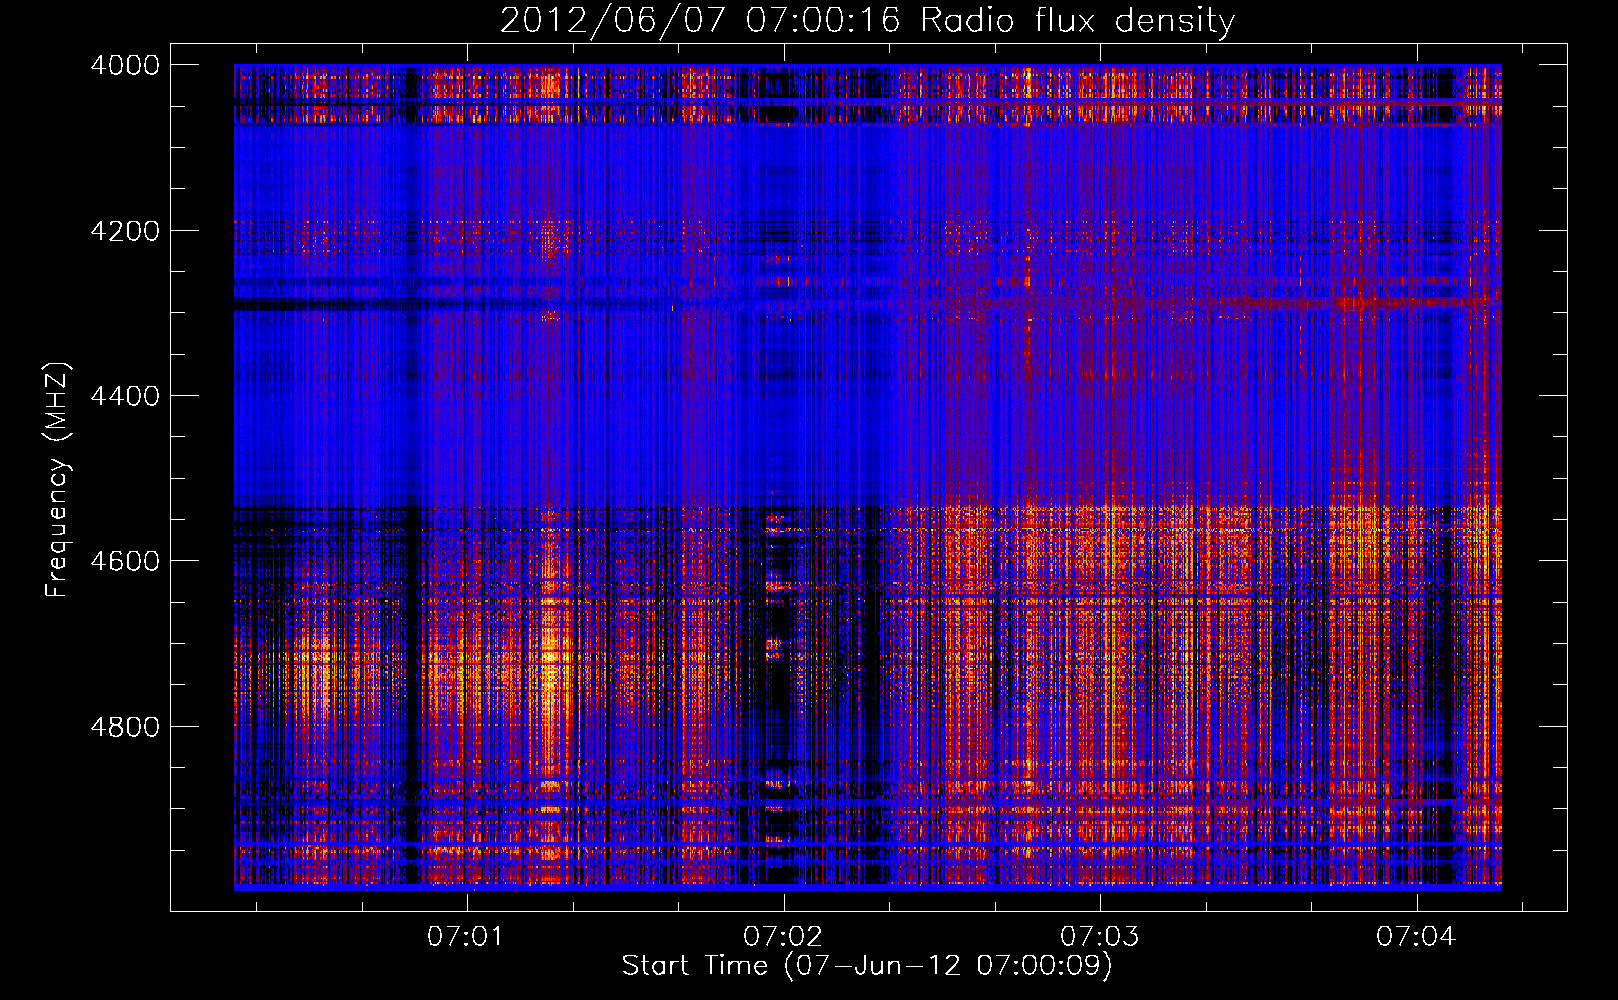Click the 07:01 time tick label
Screen dimensions: 1618x1000
click(x=465, y=937)
